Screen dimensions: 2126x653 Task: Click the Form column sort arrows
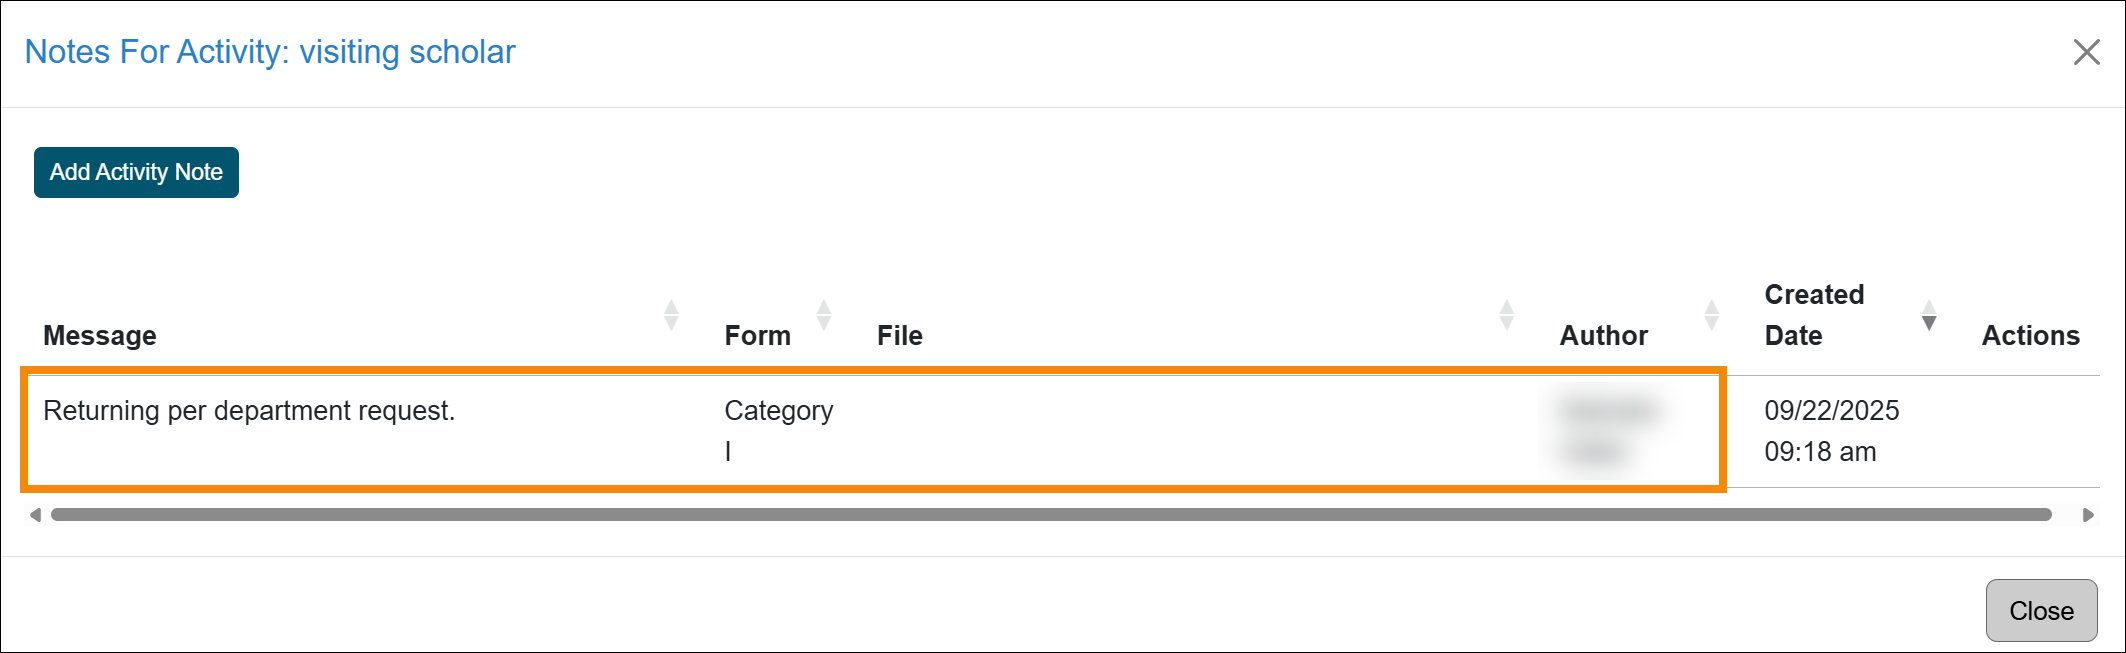coord(823,313)
